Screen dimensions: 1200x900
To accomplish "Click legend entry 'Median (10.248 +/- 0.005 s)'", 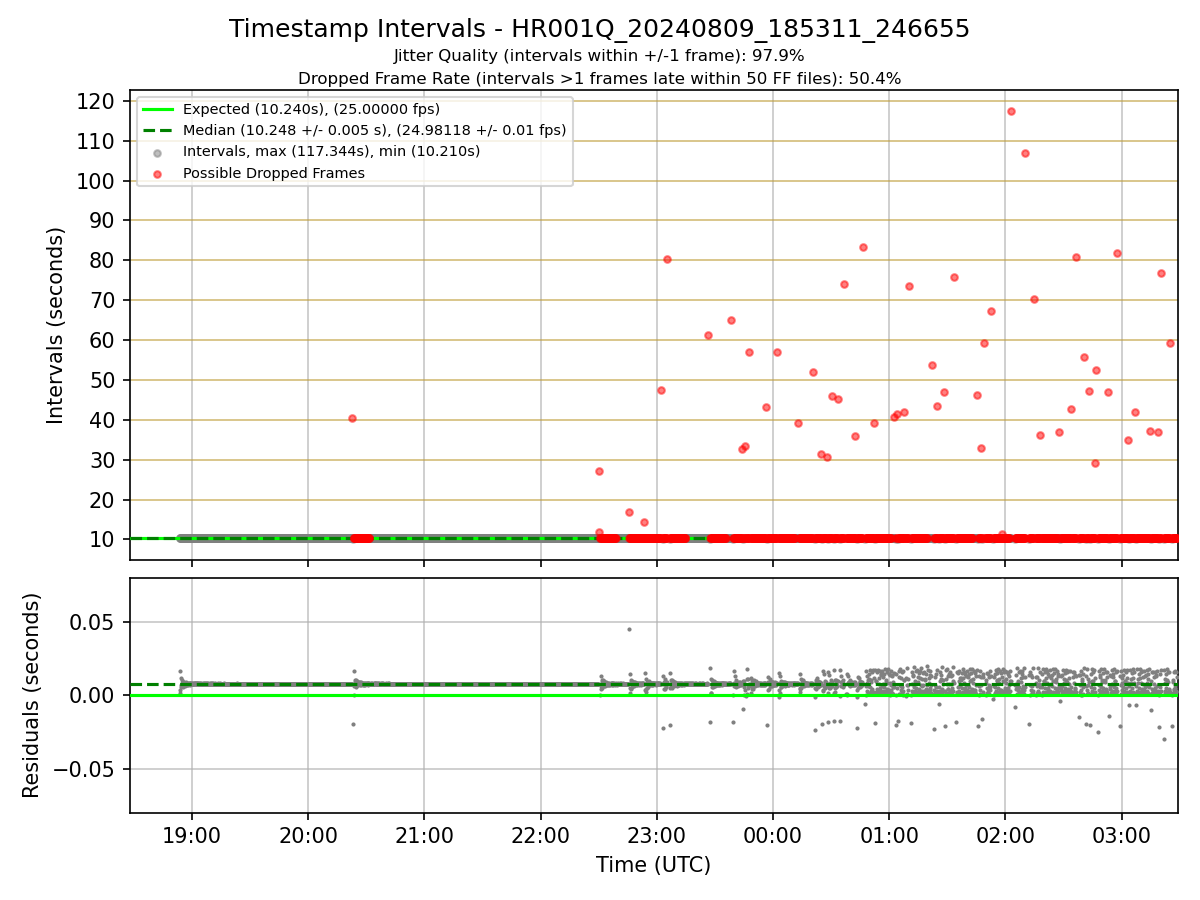I will point(375,130).
